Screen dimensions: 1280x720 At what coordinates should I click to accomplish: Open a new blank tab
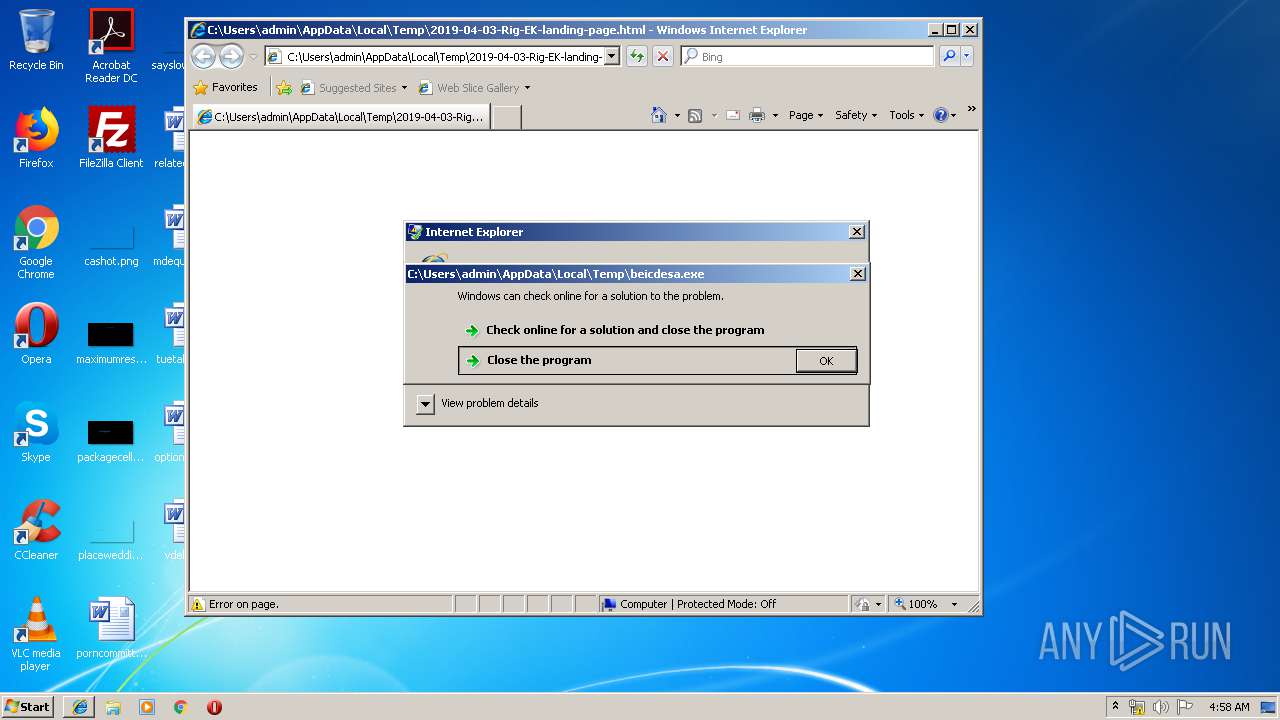507,117
